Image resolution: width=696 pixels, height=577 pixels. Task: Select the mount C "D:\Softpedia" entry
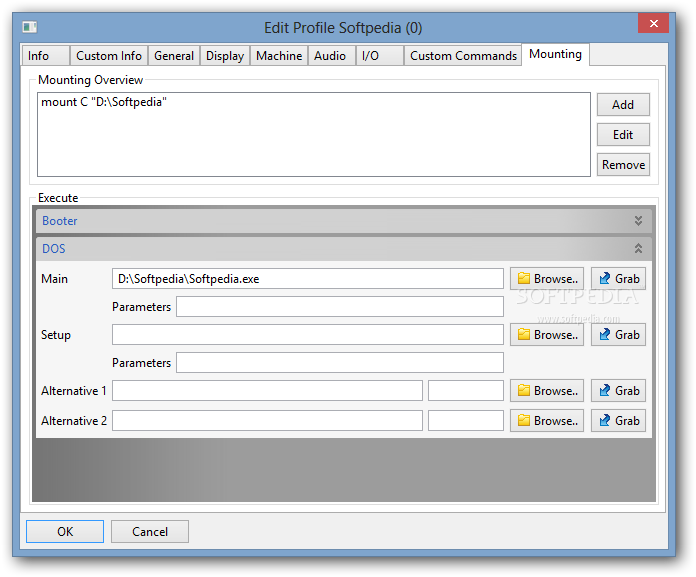(x=104, y=102)
